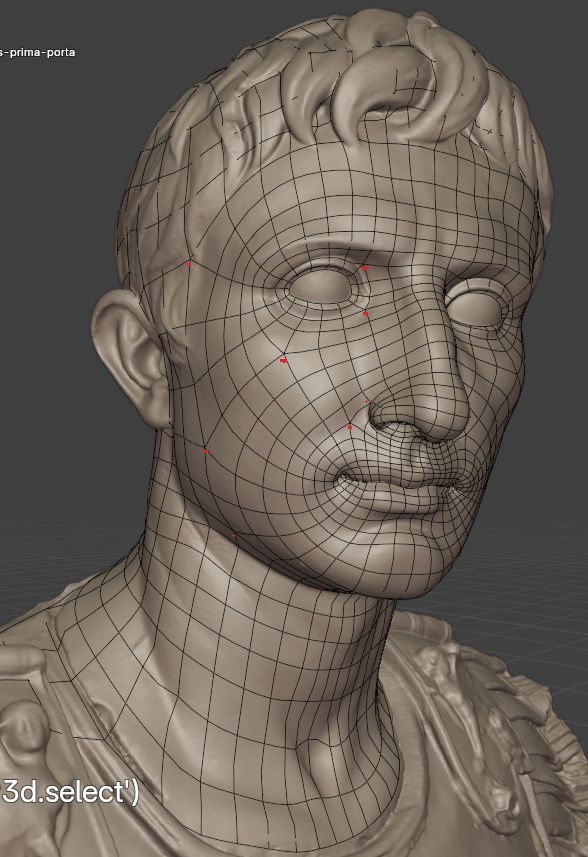Click the statue's ear in the viewport
Screen dimensions: 588x857
[x=130, y=358]
